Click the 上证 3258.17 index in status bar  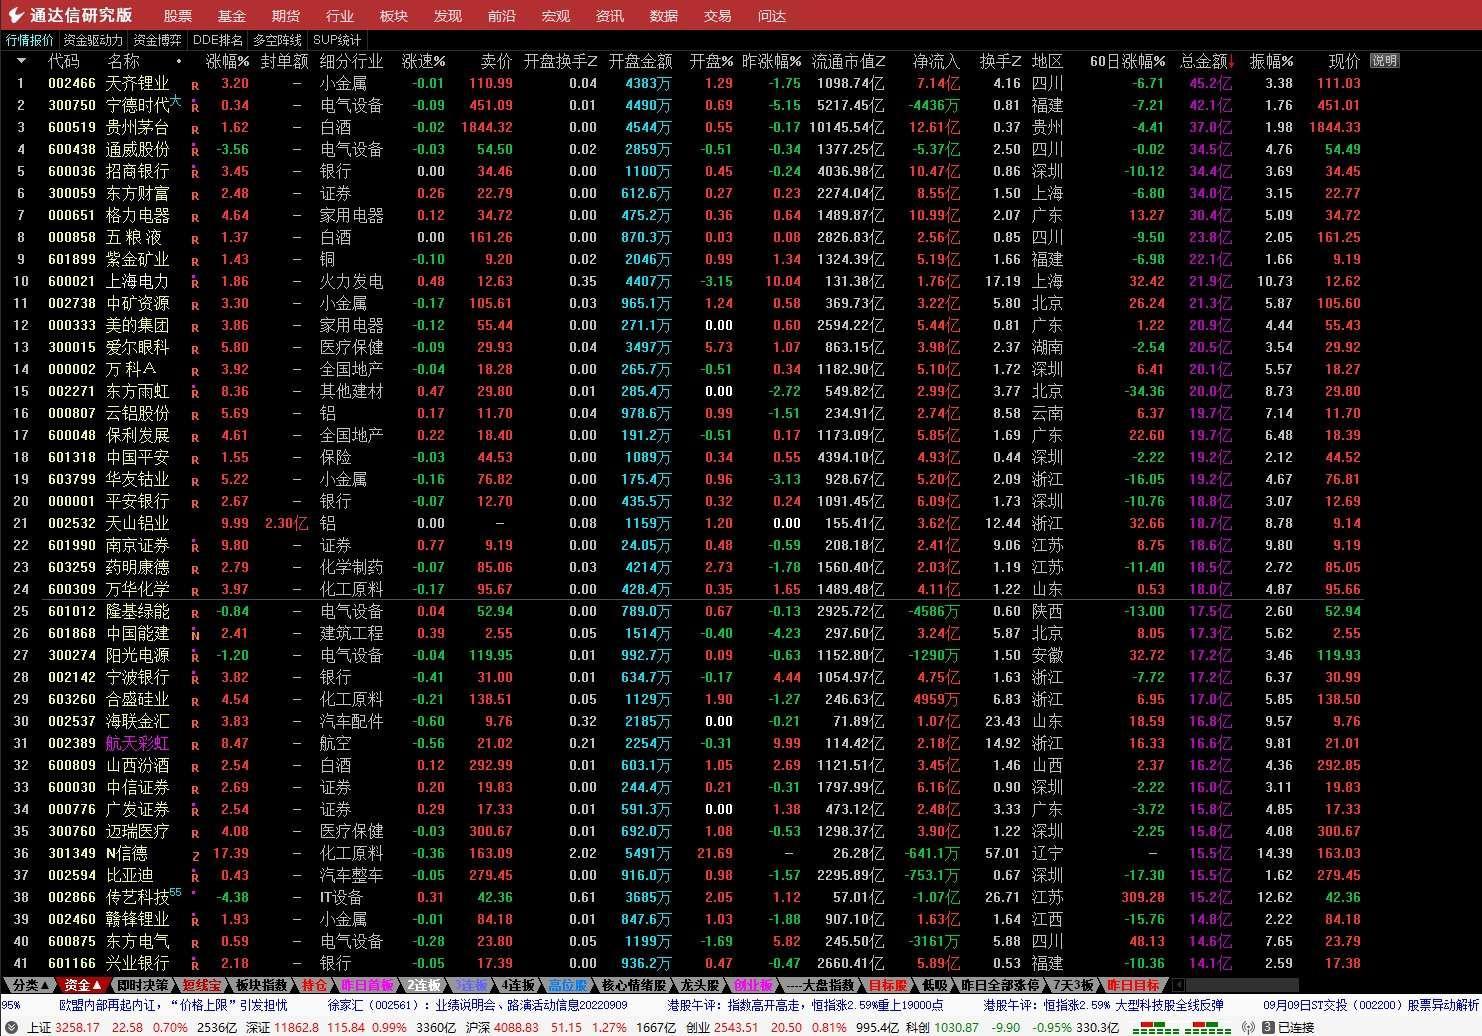click(62, 1027)
